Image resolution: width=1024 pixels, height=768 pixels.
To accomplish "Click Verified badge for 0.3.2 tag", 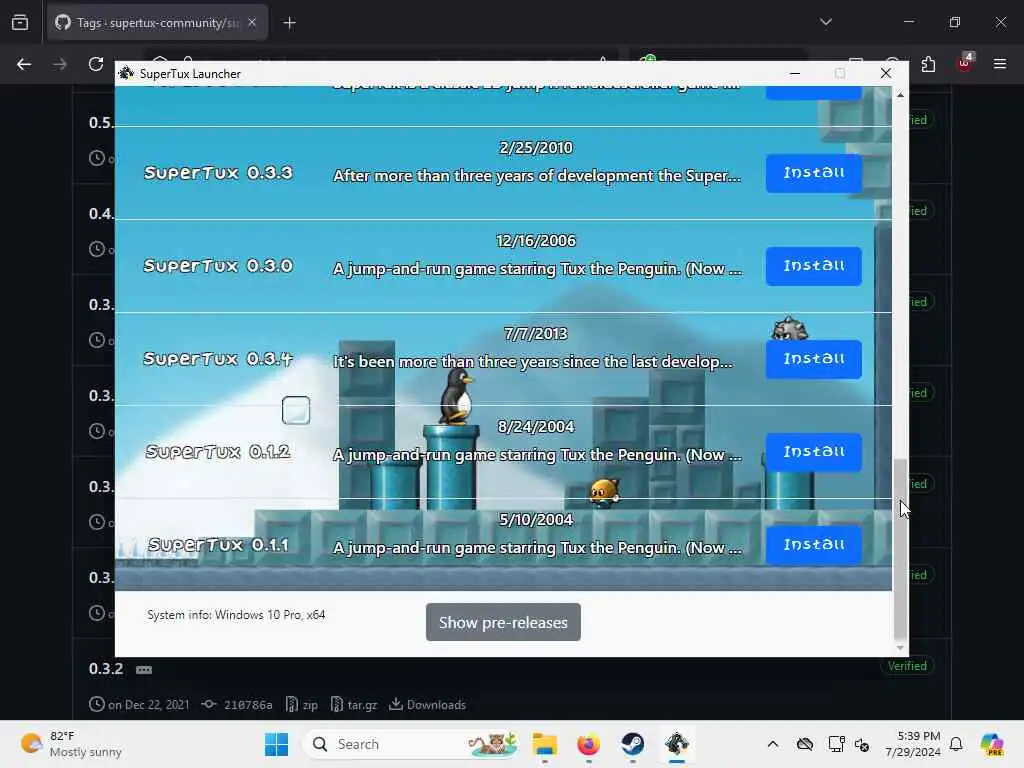I will coord(907,666).
